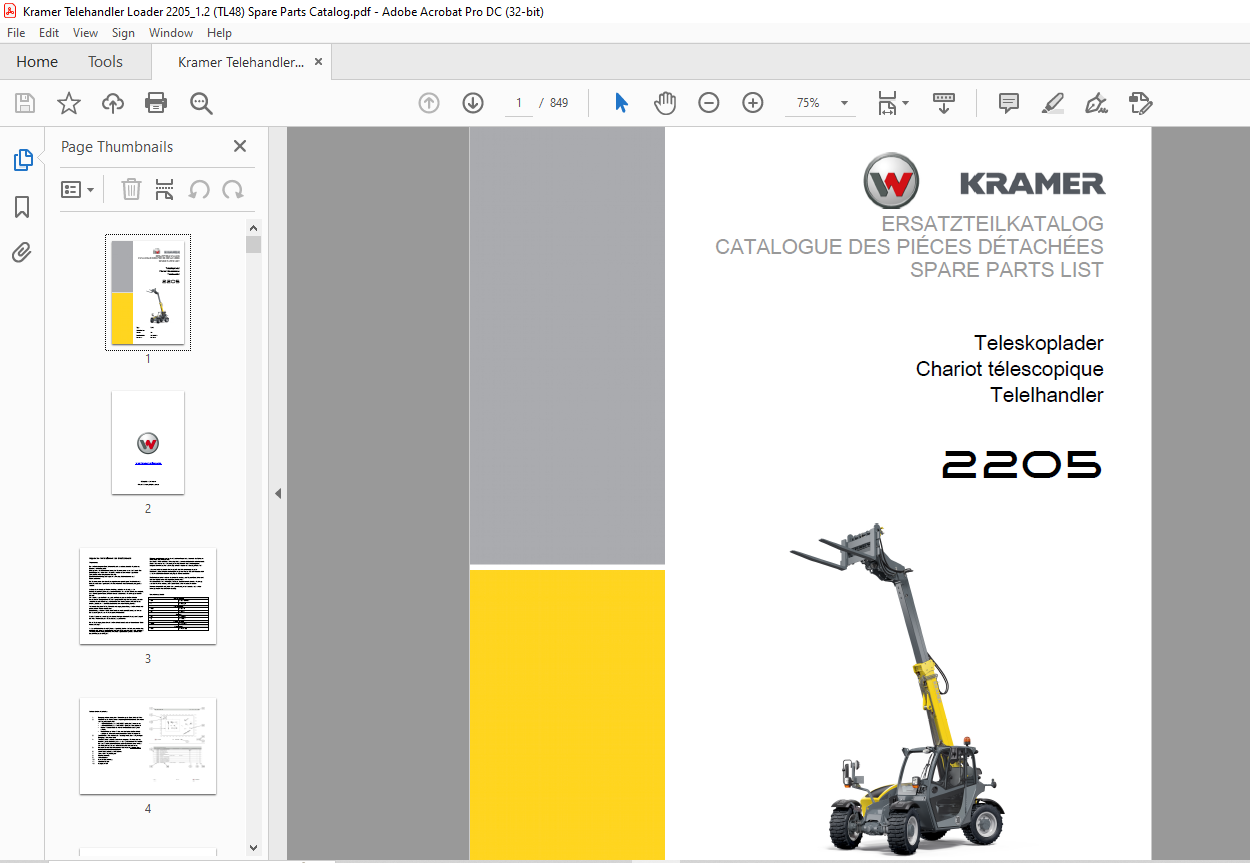Click the page number input field
The height and width of the screenshot is (863, 1250).
[519, 103]
